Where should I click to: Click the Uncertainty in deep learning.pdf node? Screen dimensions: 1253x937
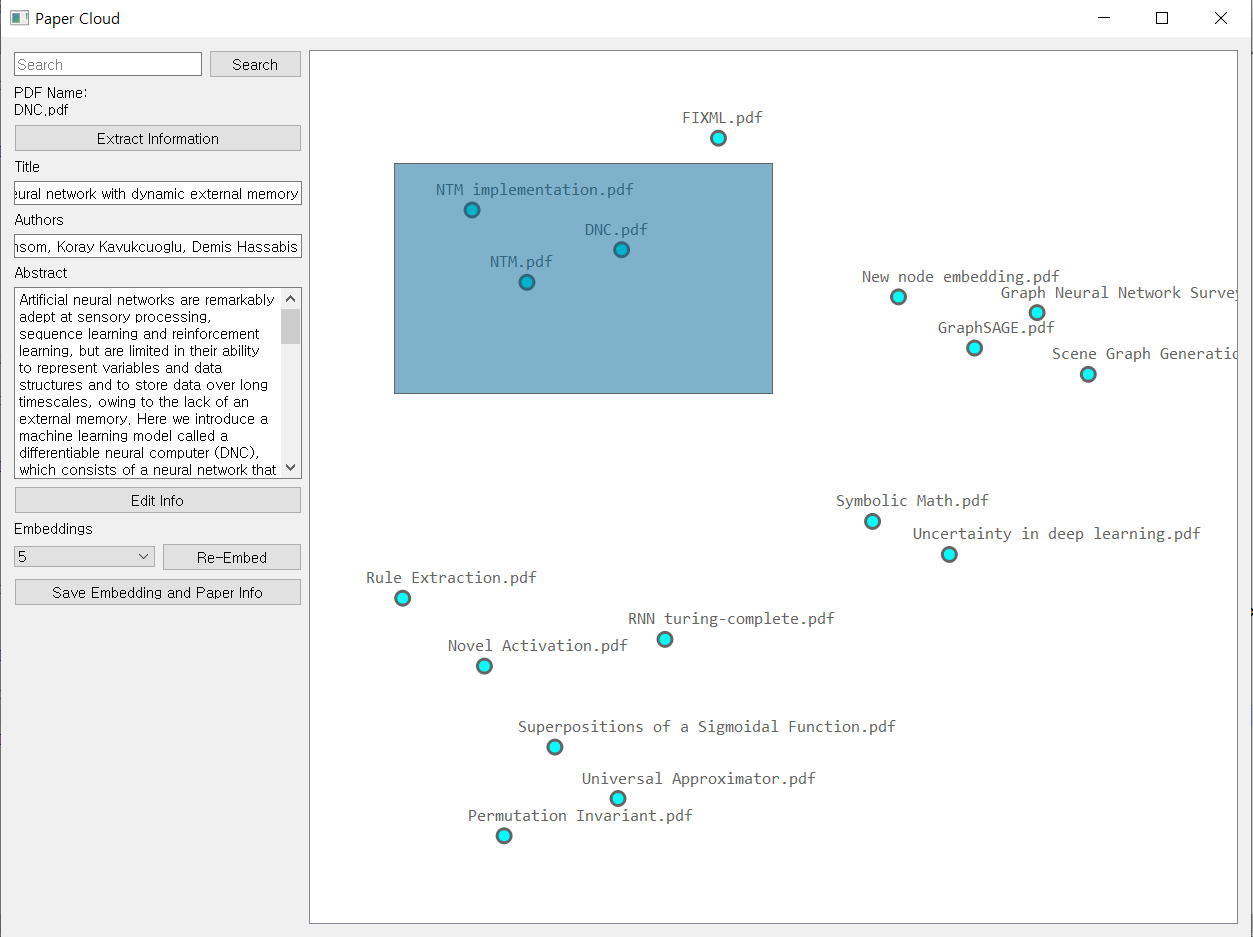click(x=949, y=554)
